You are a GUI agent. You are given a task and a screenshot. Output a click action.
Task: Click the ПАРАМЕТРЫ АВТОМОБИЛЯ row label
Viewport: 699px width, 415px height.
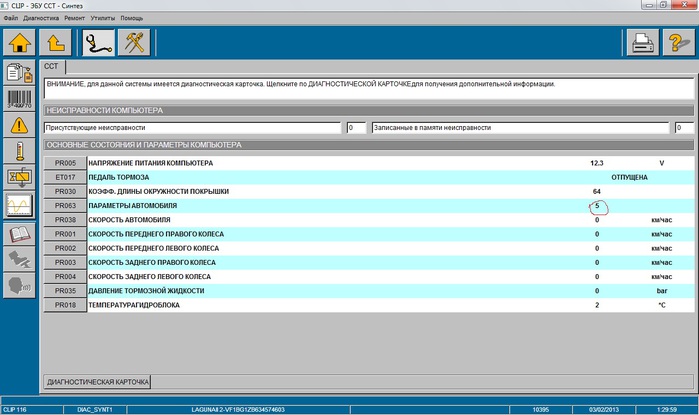(x=132, y=206)
